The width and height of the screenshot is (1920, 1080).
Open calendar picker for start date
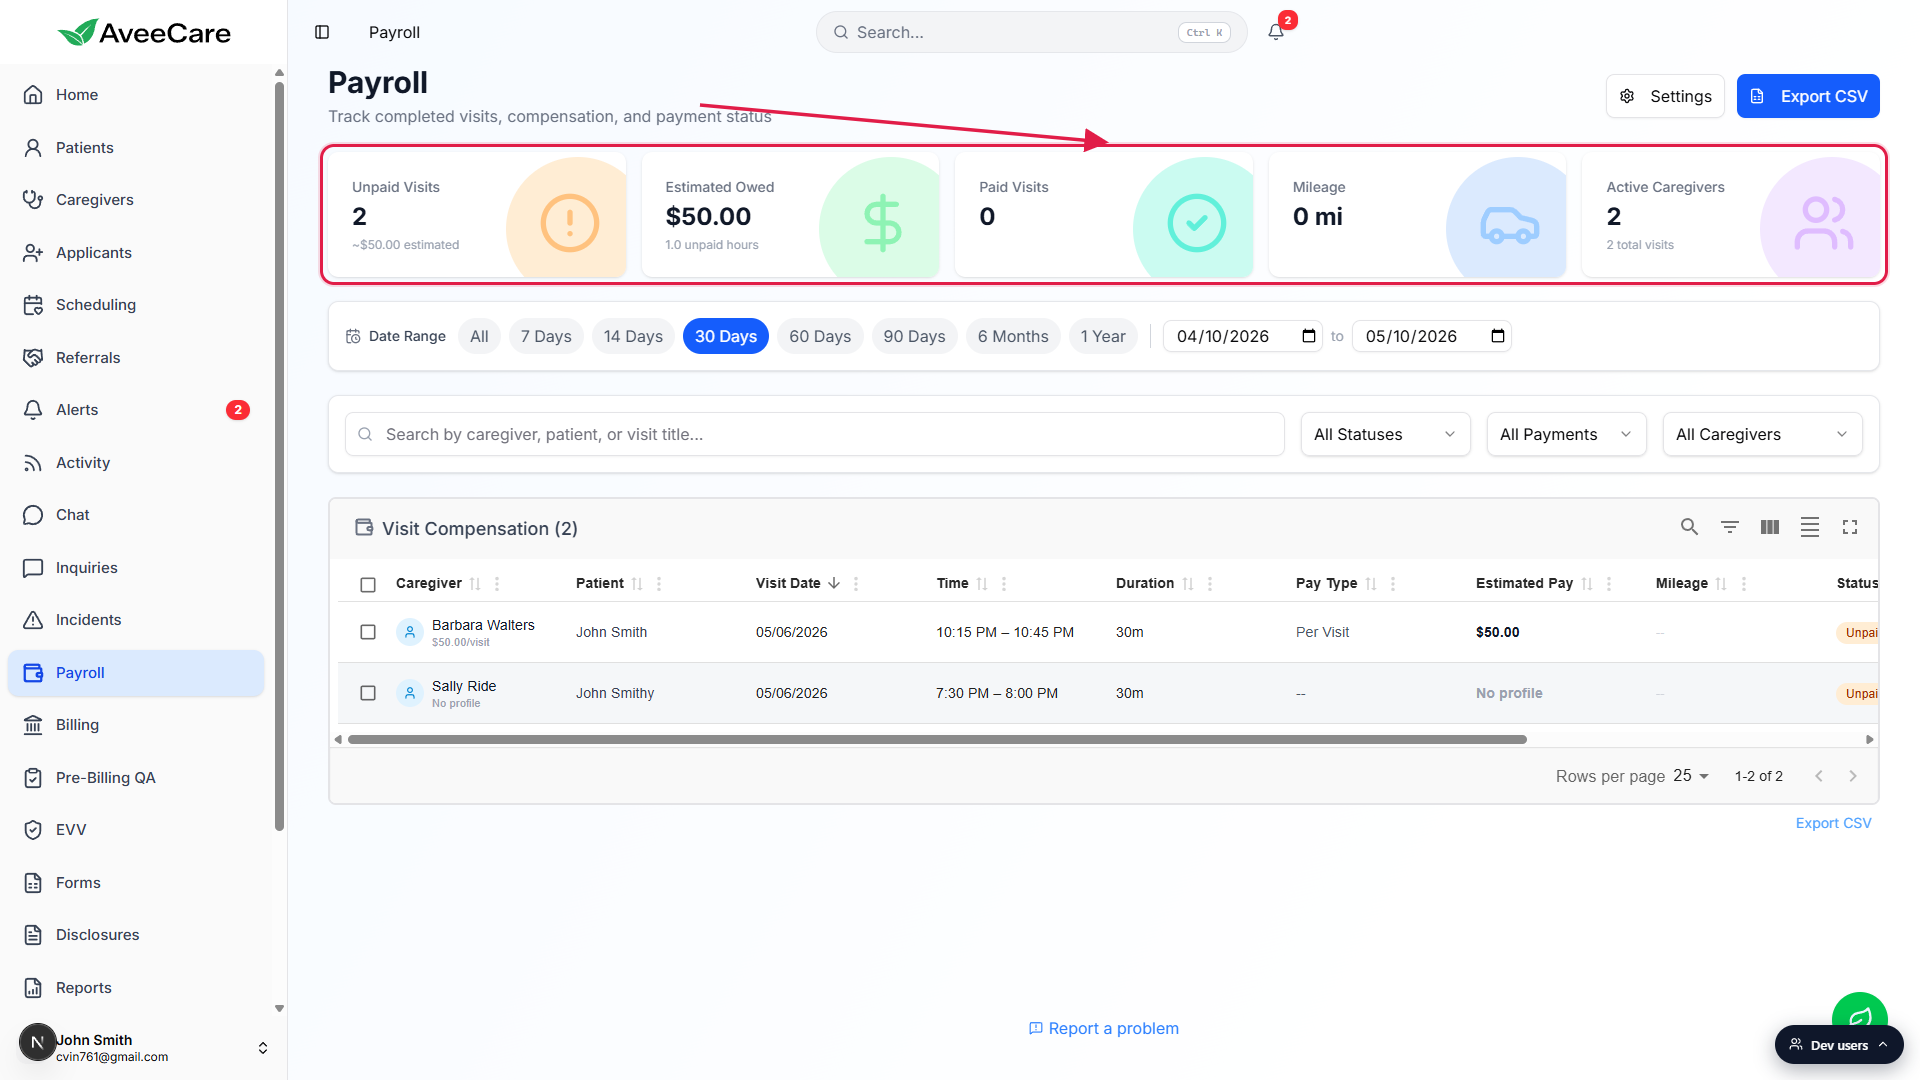(1309, 336)
